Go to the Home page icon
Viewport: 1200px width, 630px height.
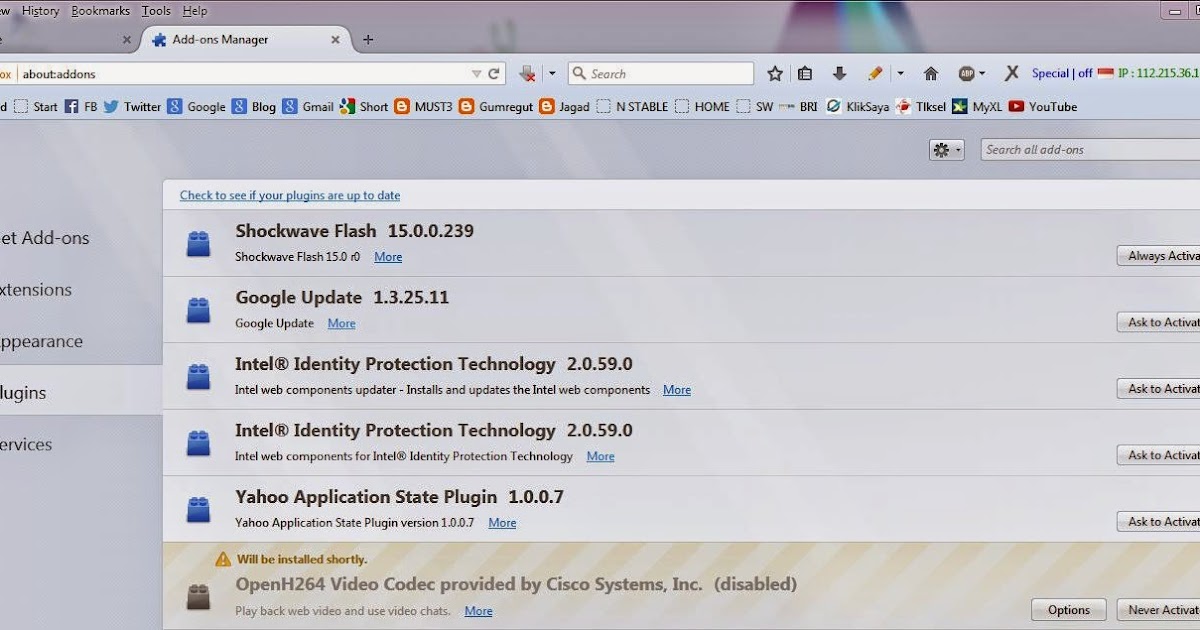click(931, 74)
